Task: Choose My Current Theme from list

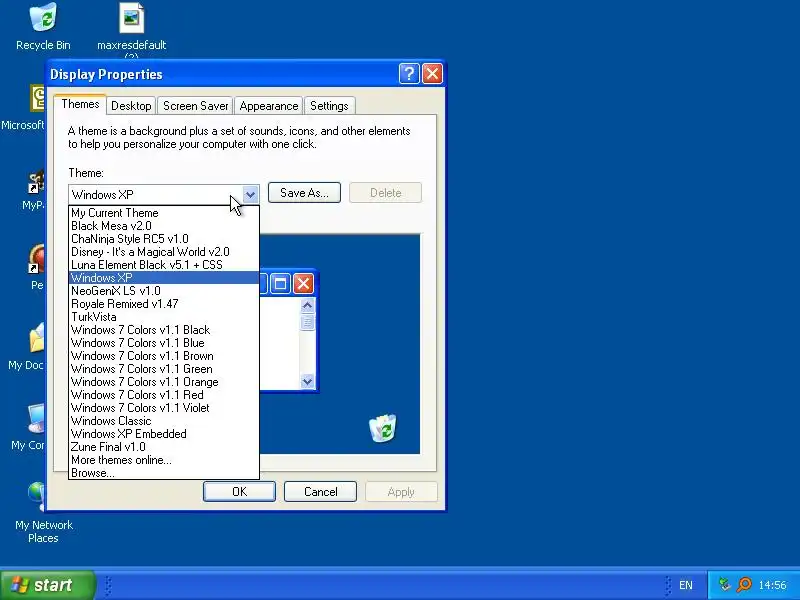Action: coord(164,213)
